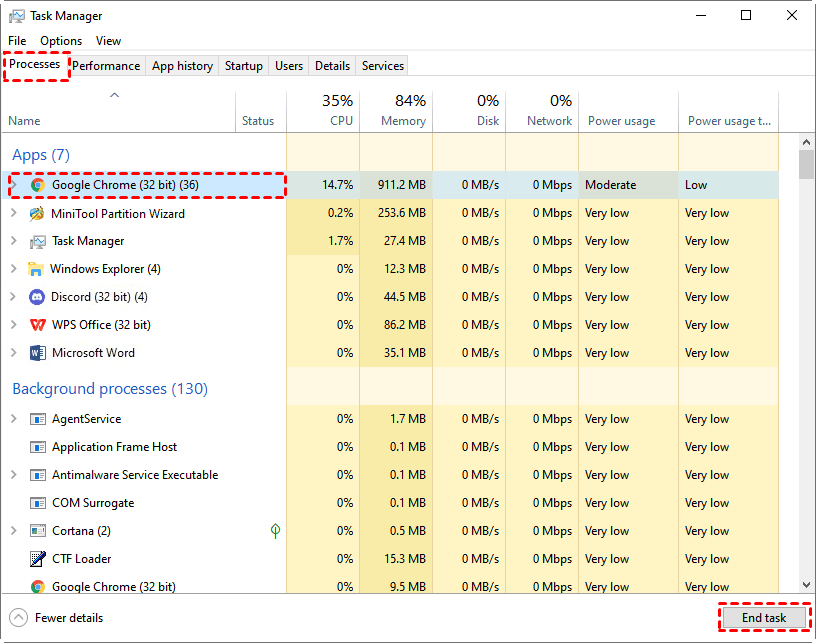
Task: Click the Windows Explorer folder icon
Action: click(x=35, y=269)
